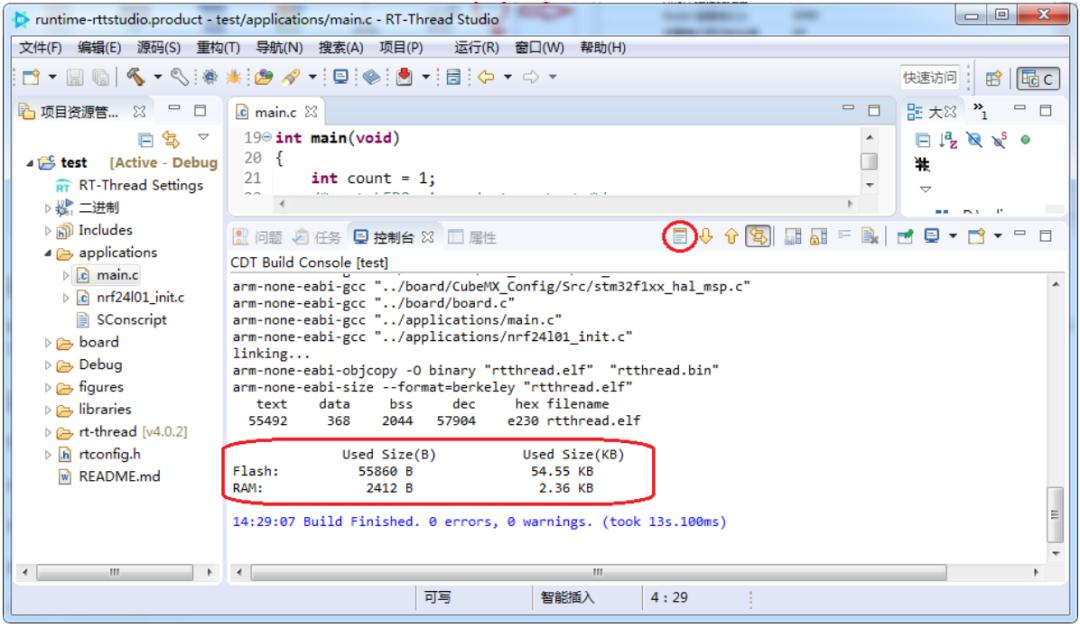The width and height of the screenshot is (1080, 628).
Task: Jump to next error with down arrow
Action: point(706,236)
